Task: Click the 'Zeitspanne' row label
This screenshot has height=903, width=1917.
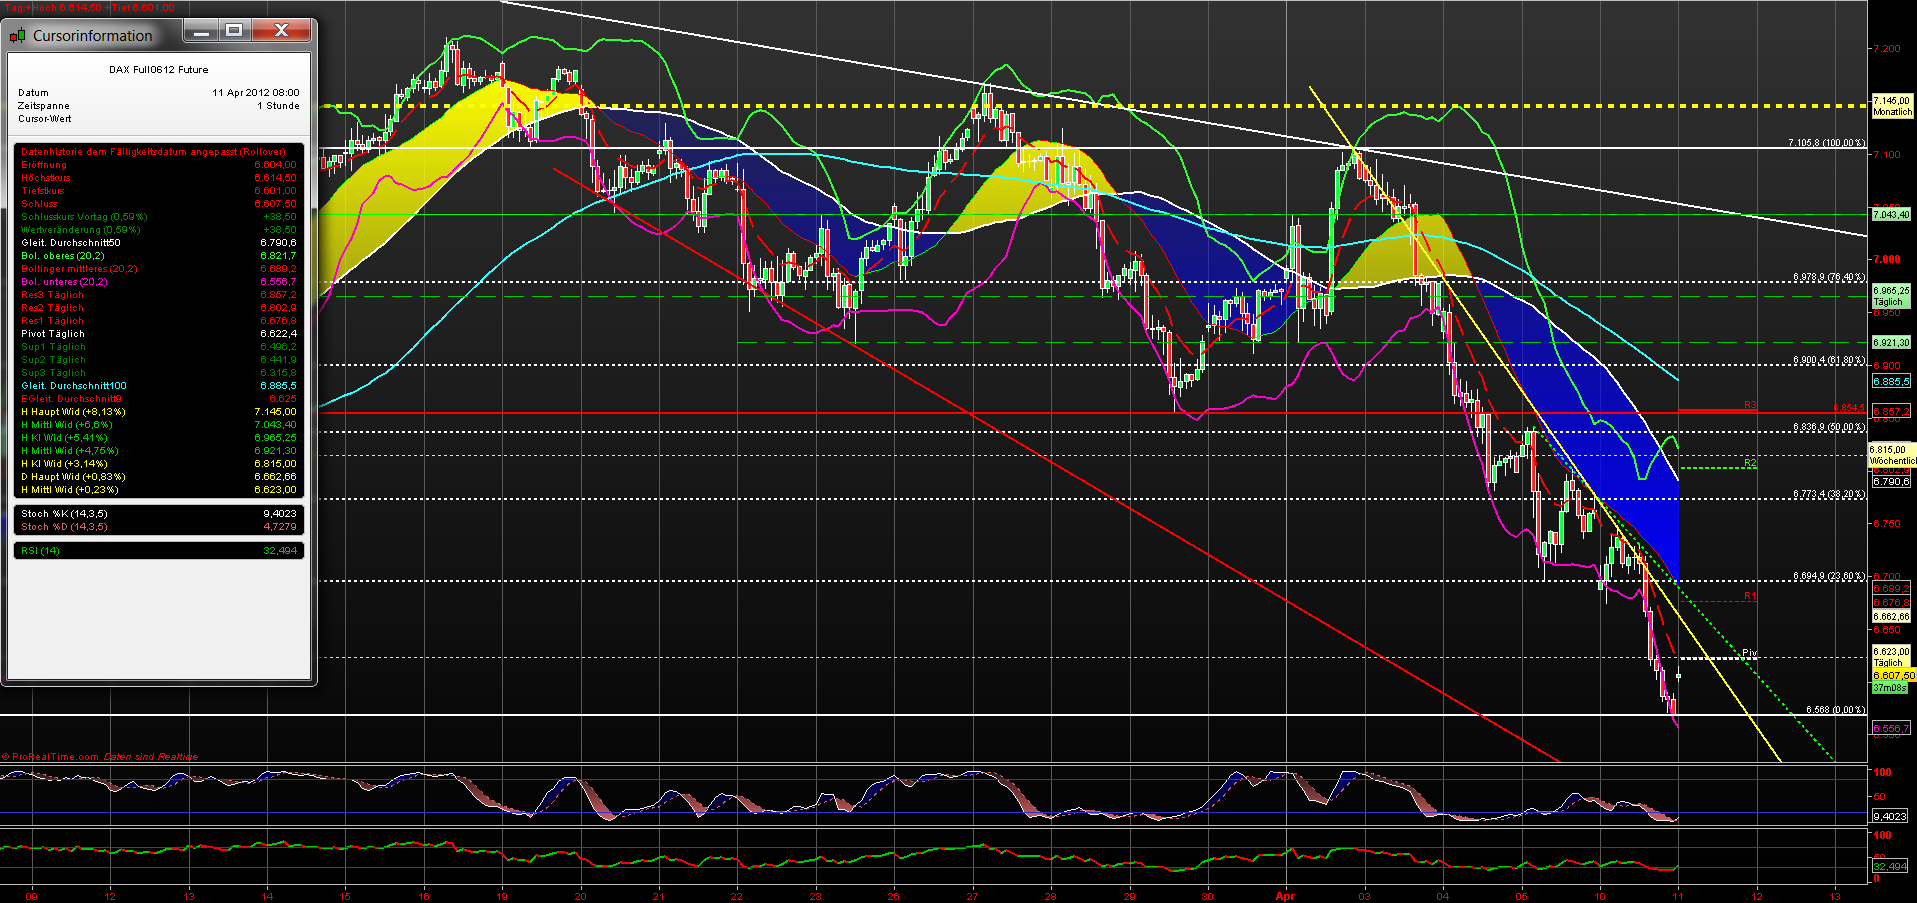Action: 44,106
